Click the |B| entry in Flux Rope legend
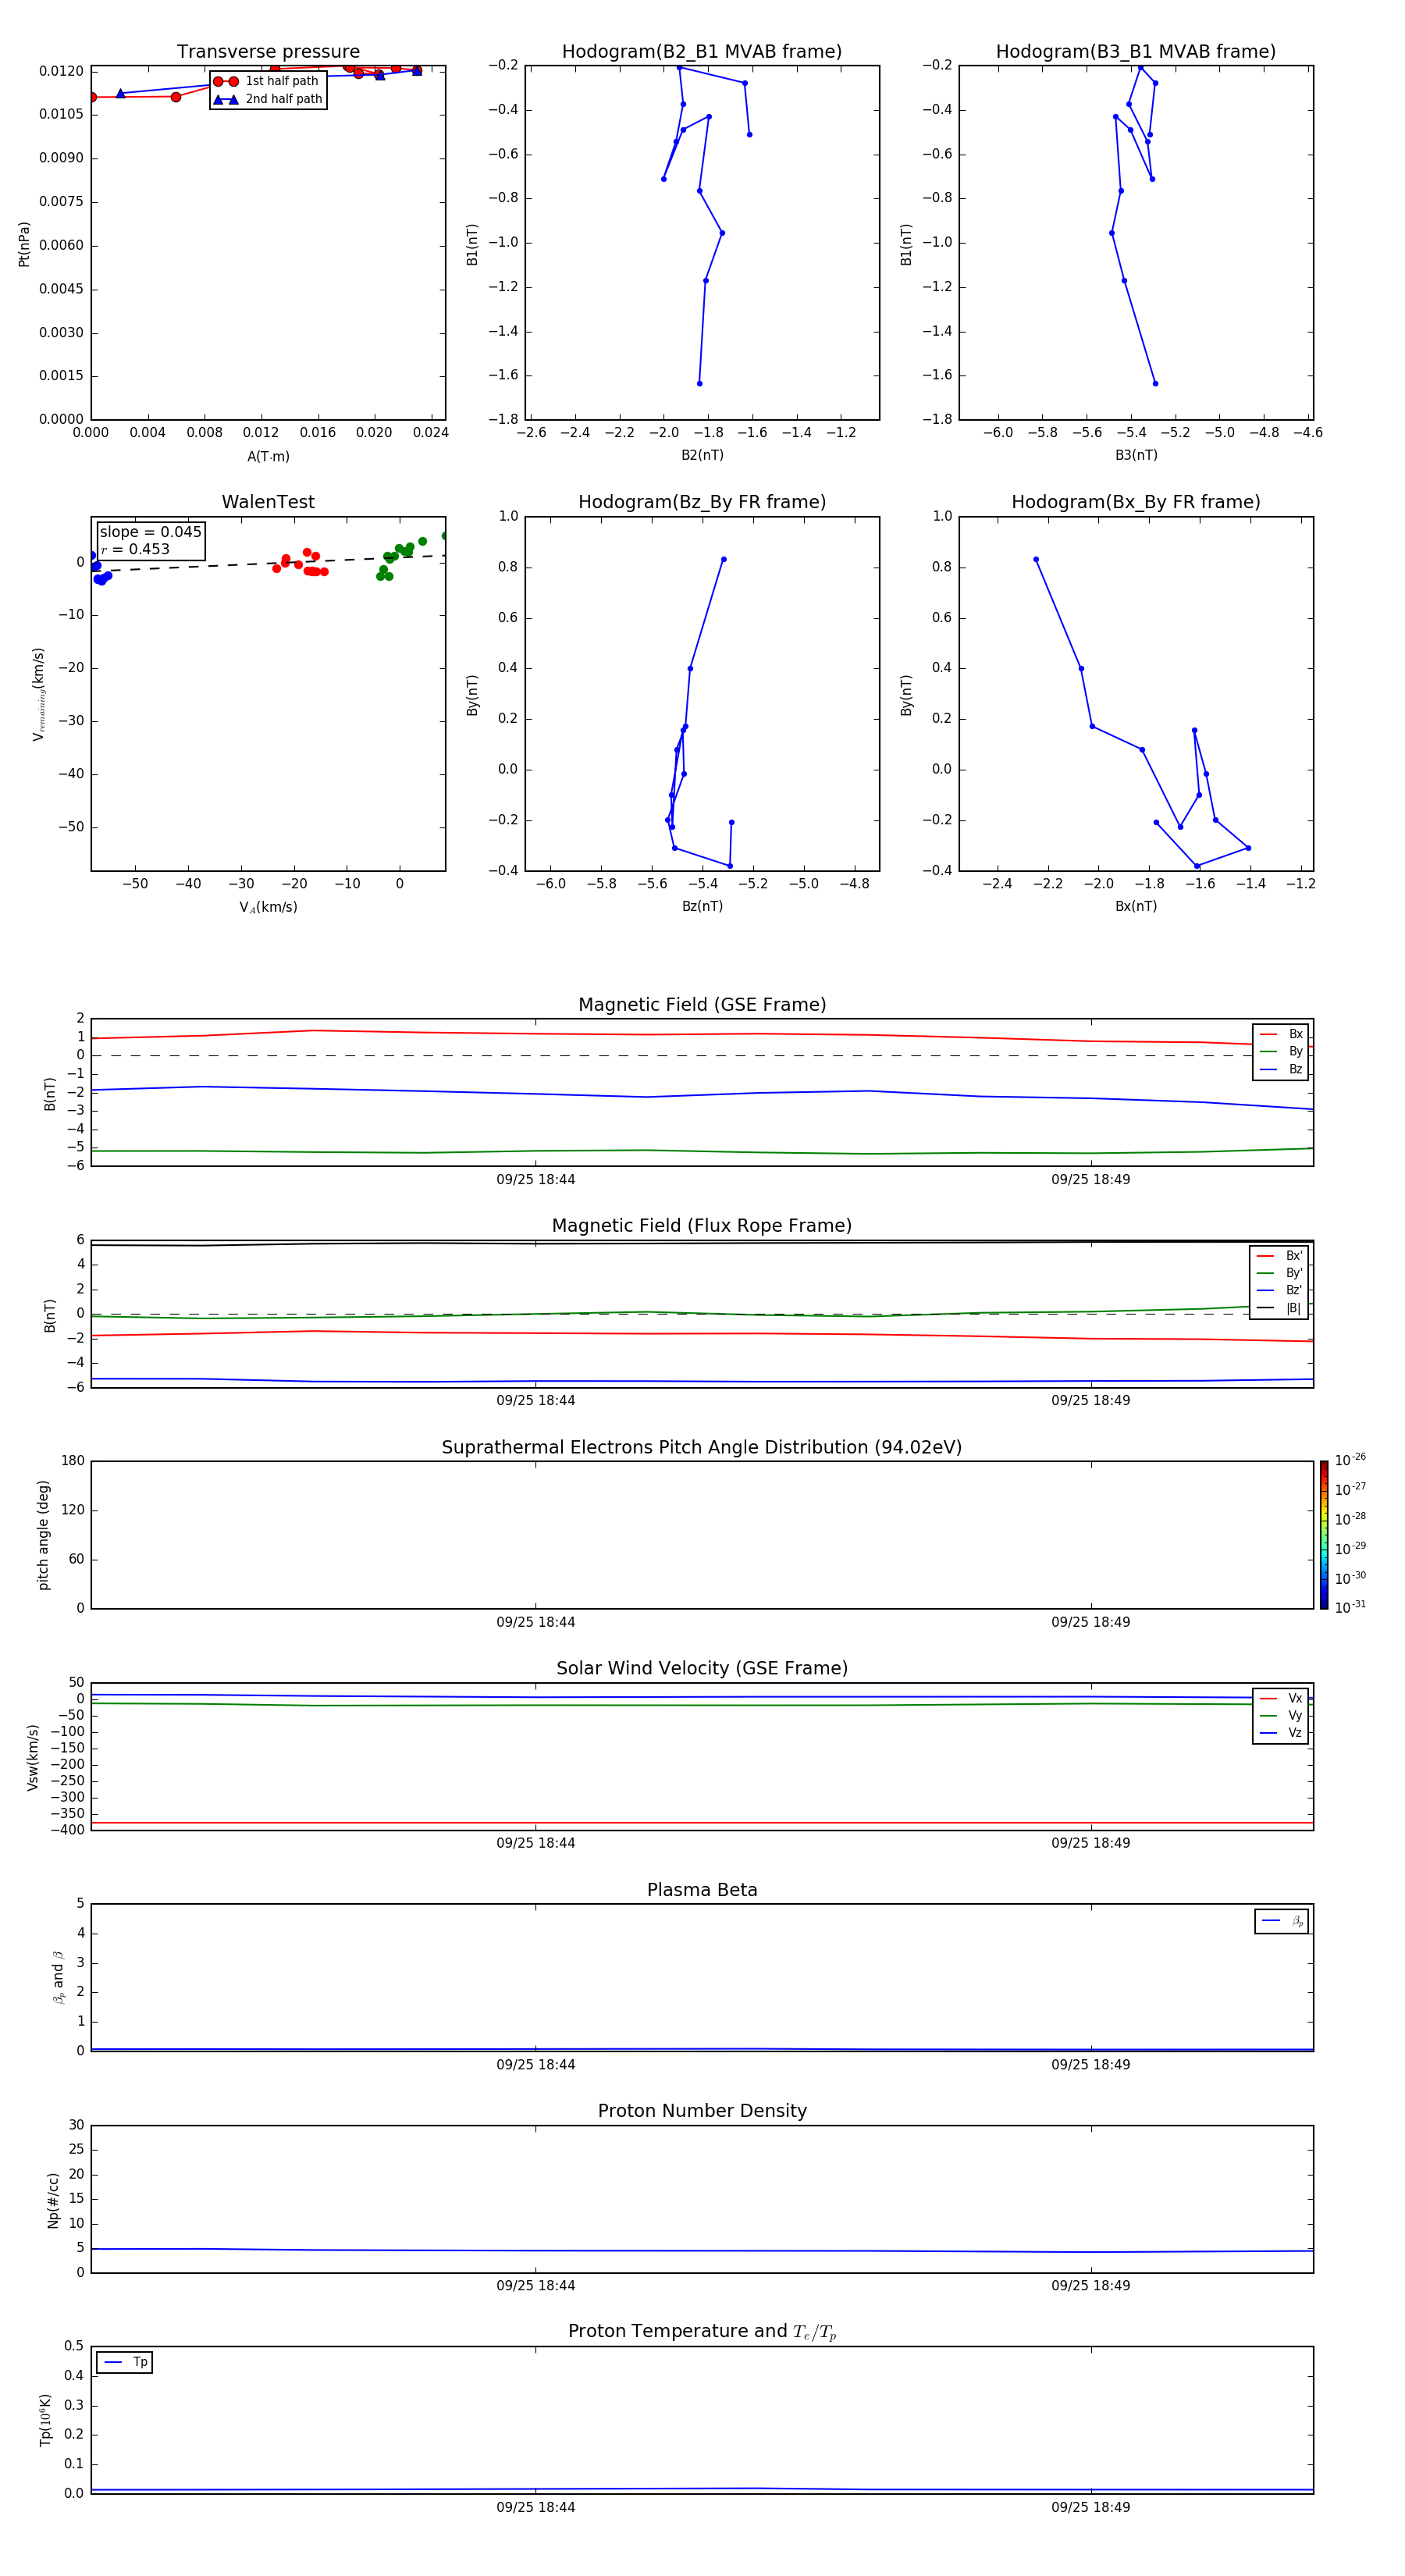Screen dimensions: 1405x2576 (x=1279, y=1308)
